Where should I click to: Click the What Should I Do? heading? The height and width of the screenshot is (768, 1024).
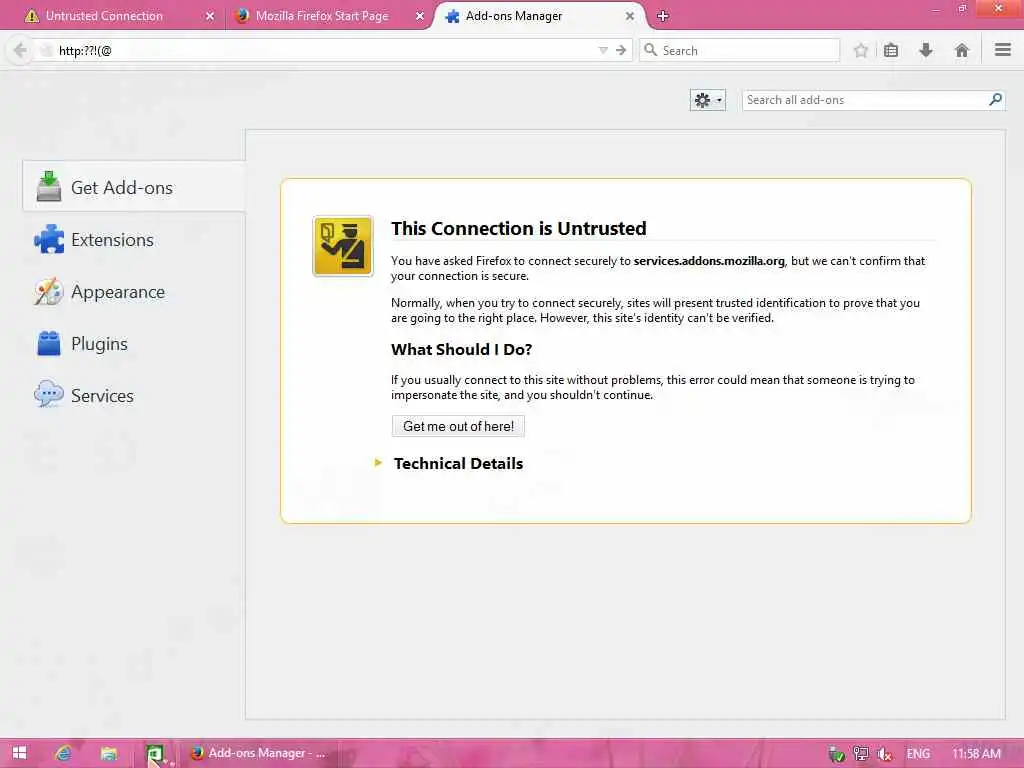click(461, 349)
